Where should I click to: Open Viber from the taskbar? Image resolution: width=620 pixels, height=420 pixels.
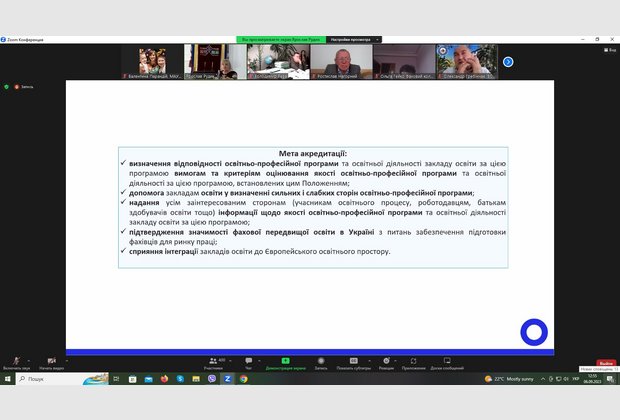pyautogui.click(x=212, y=379)
